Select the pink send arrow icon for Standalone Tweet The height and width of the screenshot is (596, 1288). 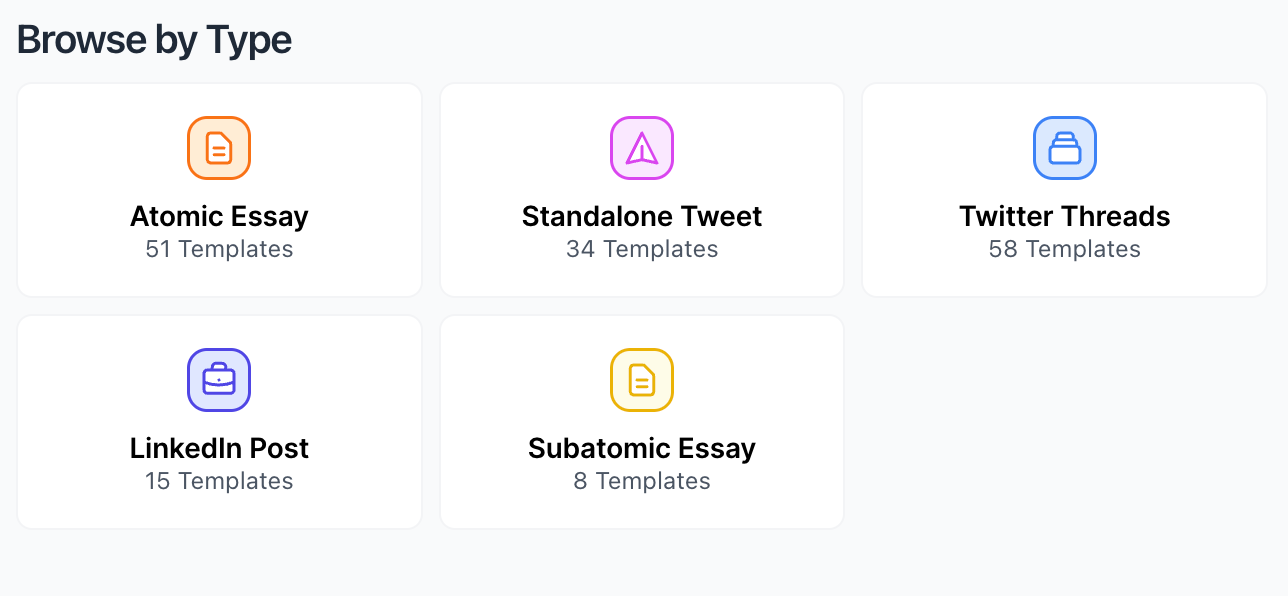(x=641, y=147)
